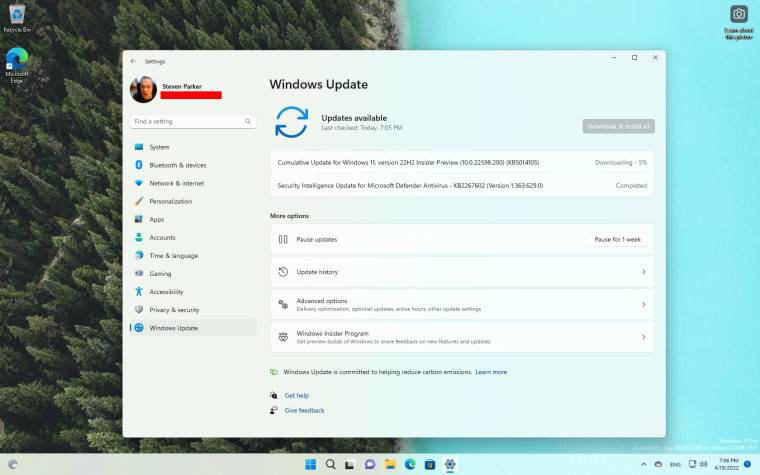Open taskbar Search
Image resolution: width=760 pixels, height=475 pixels.
(x=331, y=464)
